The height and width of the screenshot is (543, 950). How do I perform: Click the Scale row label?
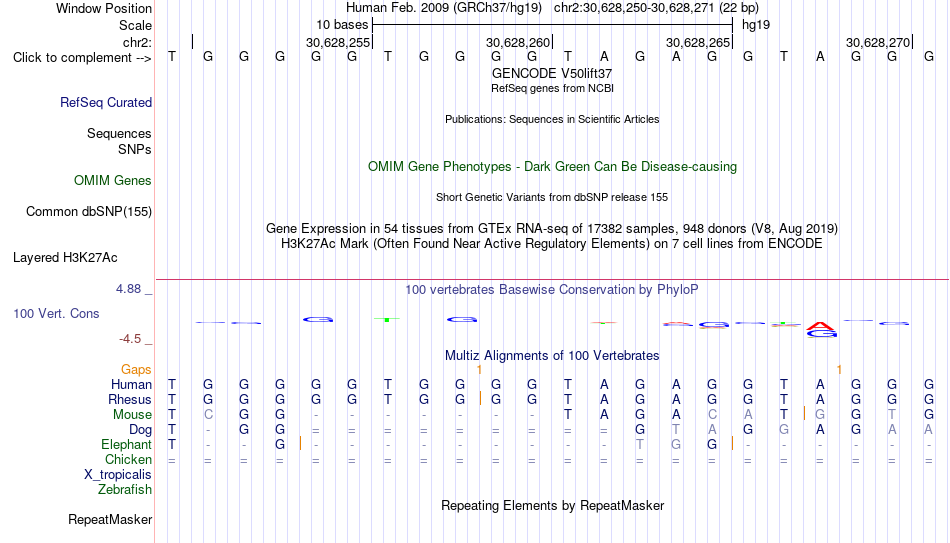click(x=136, y=25)
